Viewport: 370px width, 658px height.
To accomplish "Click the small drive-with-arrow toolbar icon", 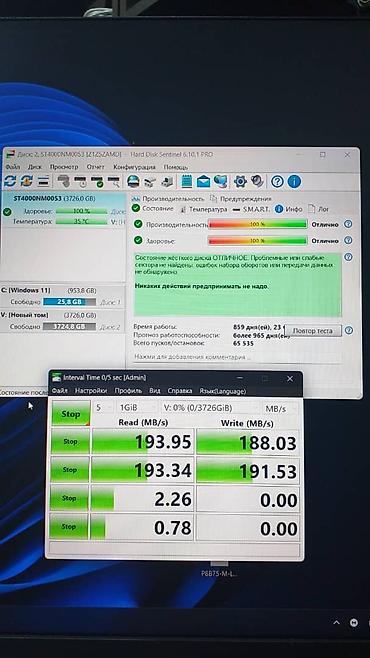I will point(149,181).
